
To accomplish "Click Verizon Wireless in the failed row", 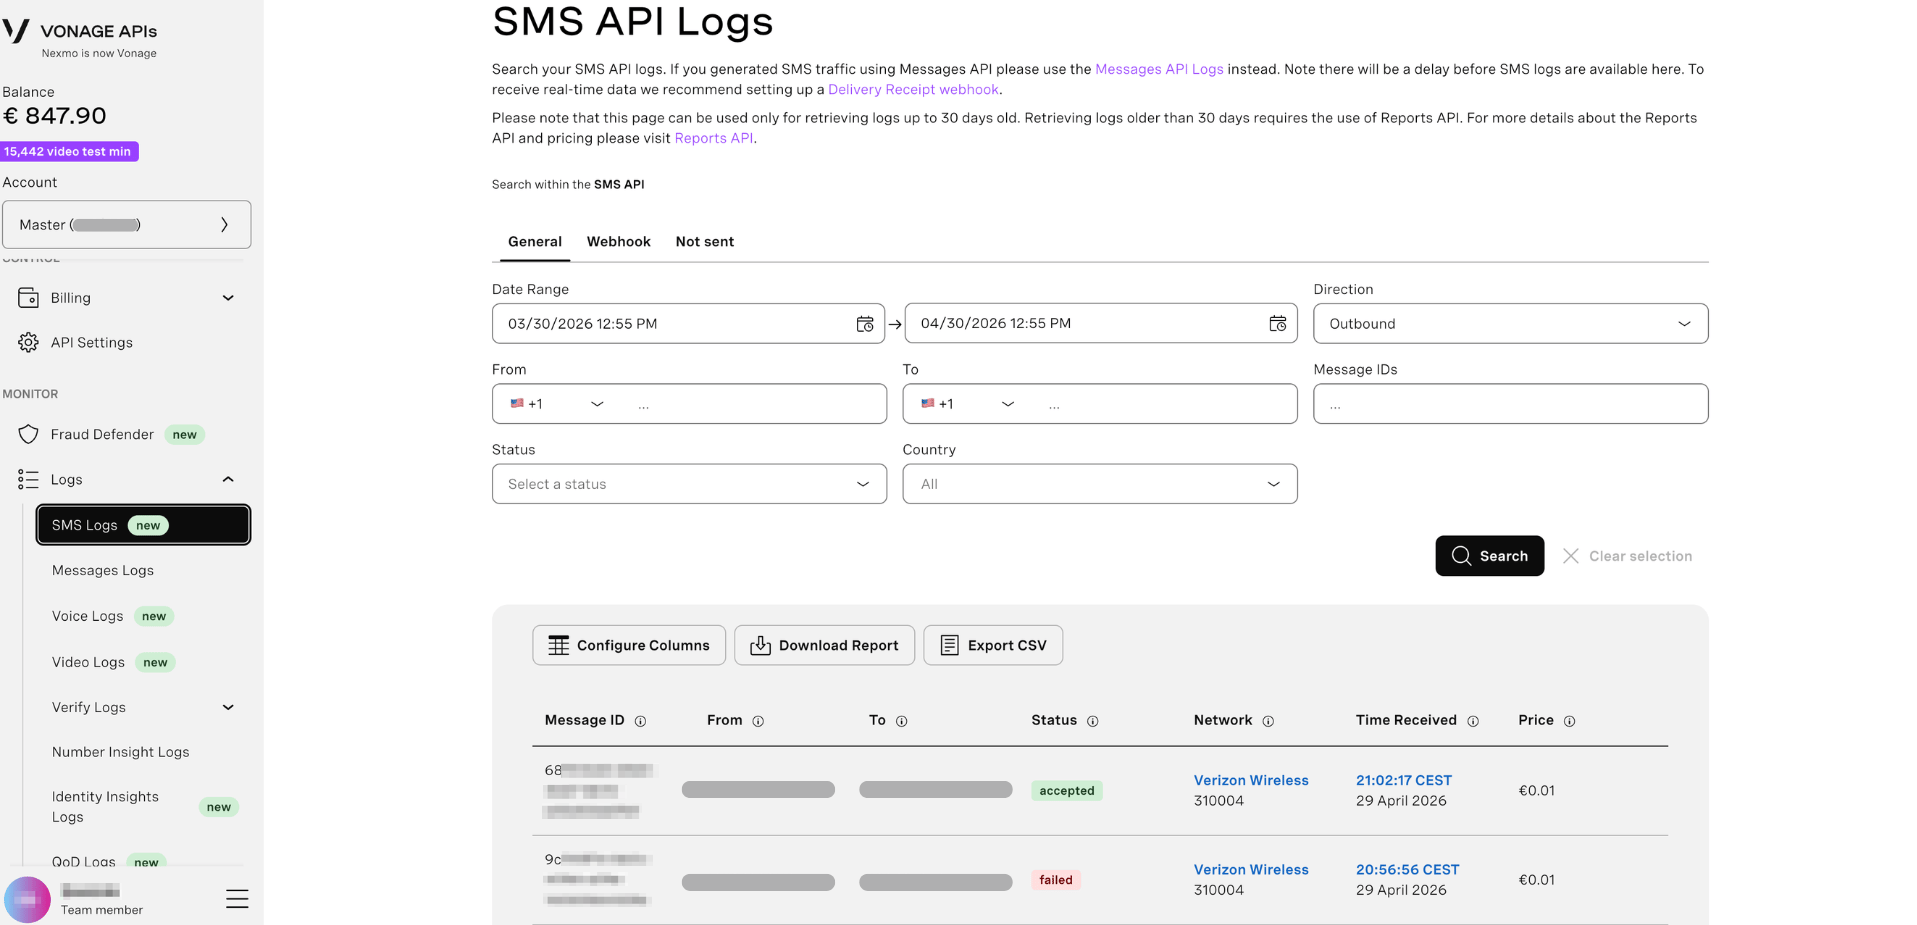I will pyautogui.click(x=1250, y=870).
